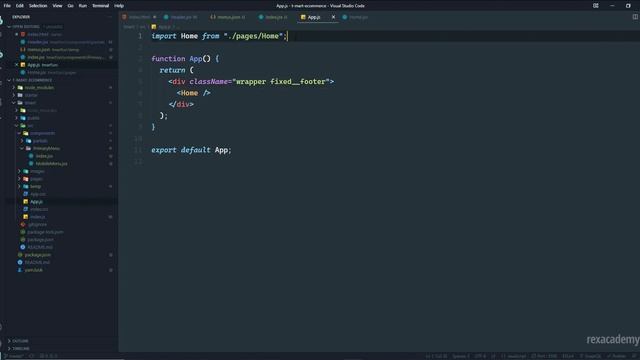The image size is (640, 360).
Task: Switch to the index.jsx editor tab
Action: [x=273, y=17]
